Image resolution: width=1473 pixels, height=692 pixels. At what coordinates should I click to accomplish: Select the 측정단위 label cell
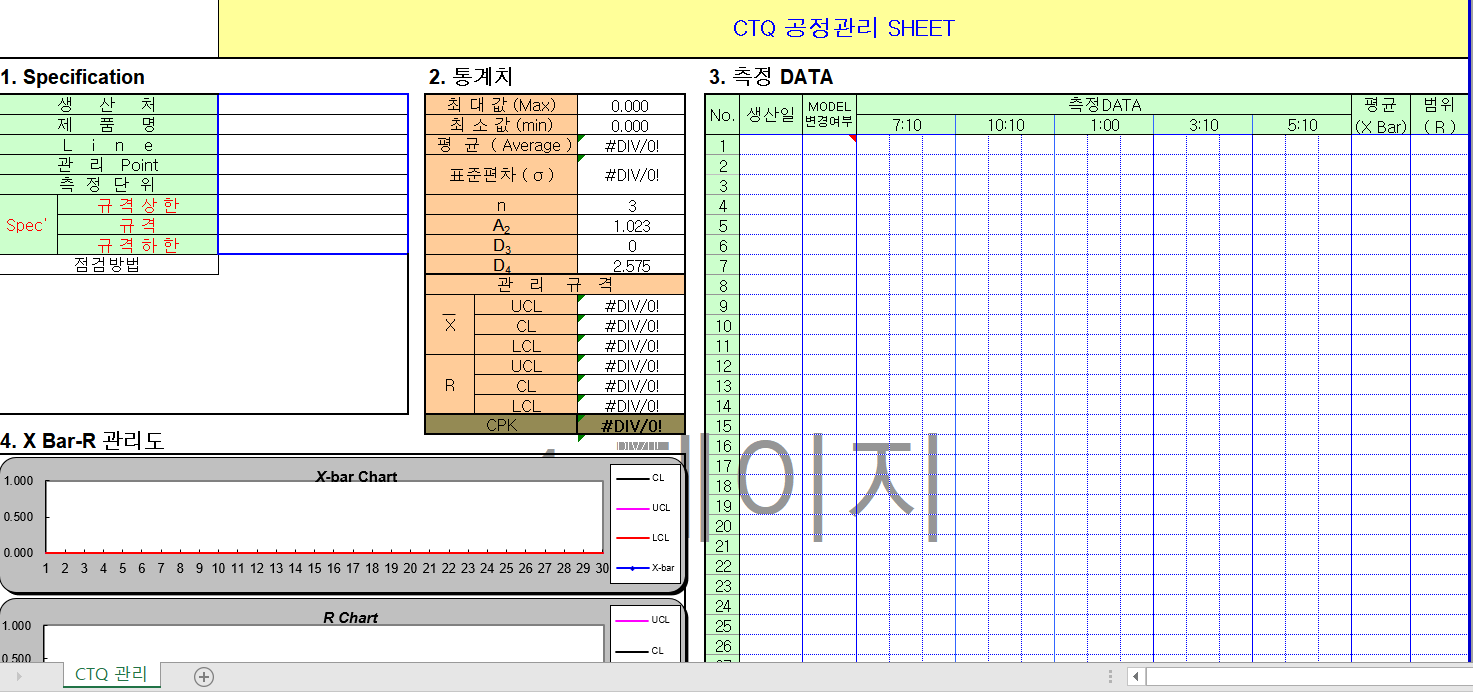pos(108,185)
